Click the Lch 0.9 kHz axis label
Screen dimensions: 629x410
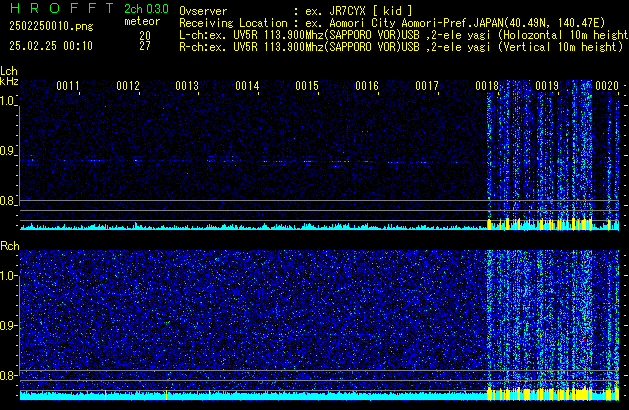coord(8,151)
